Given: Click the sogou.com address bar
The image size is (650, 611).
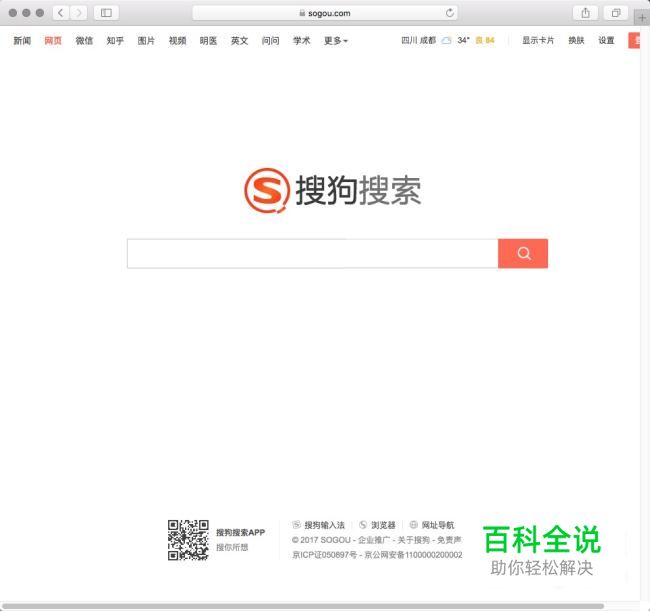Looking at the screenshot, I should [325, 13].
